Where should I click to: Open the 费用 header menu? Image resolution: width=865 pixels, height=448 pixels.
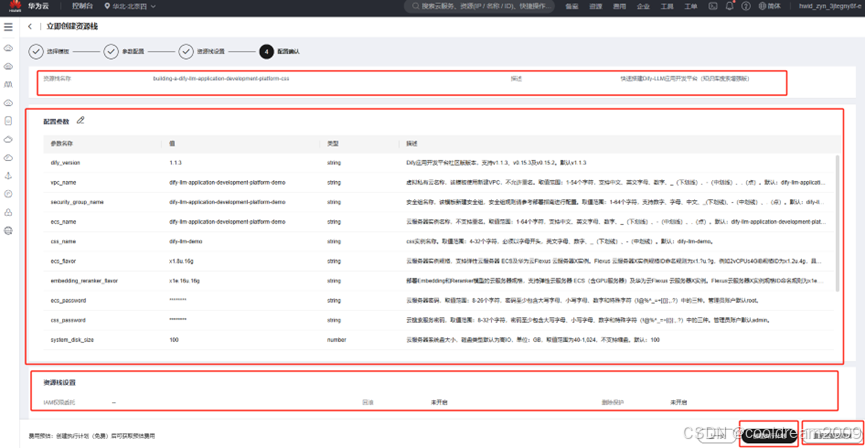pyautogui.click(x=619, y=7)
